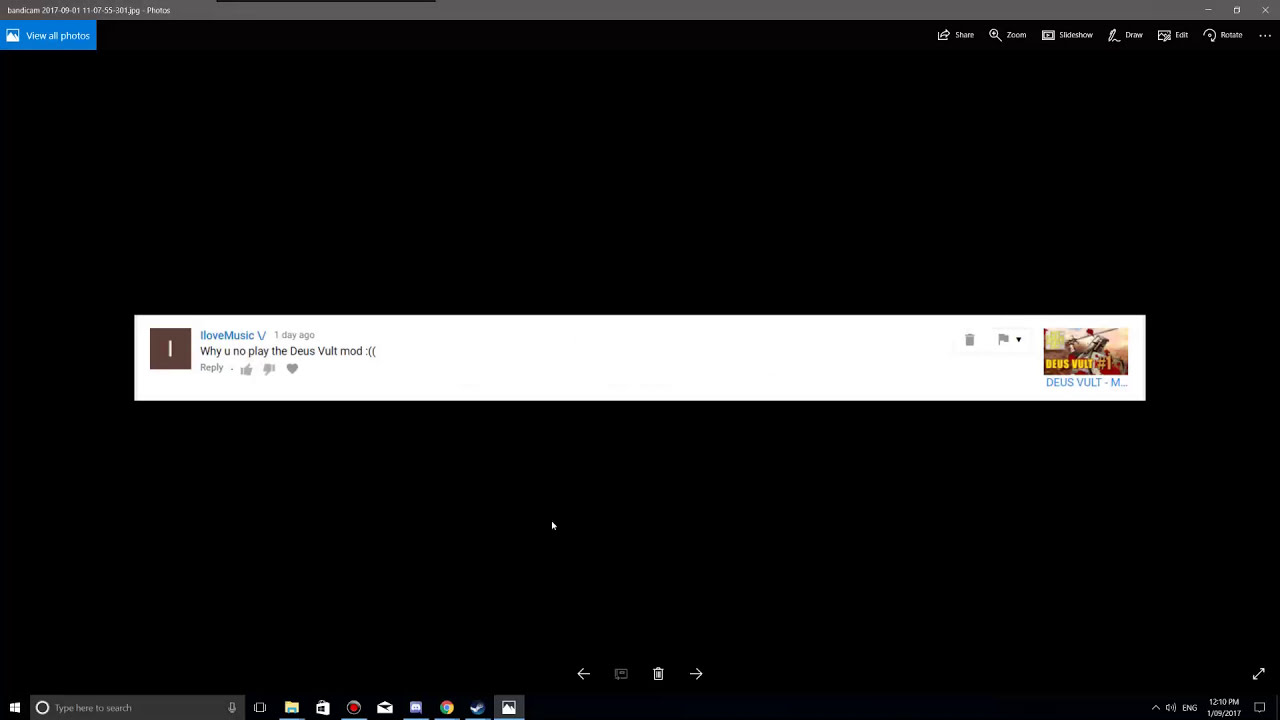Open the Action Center notifications icon

pos(1260,708)
